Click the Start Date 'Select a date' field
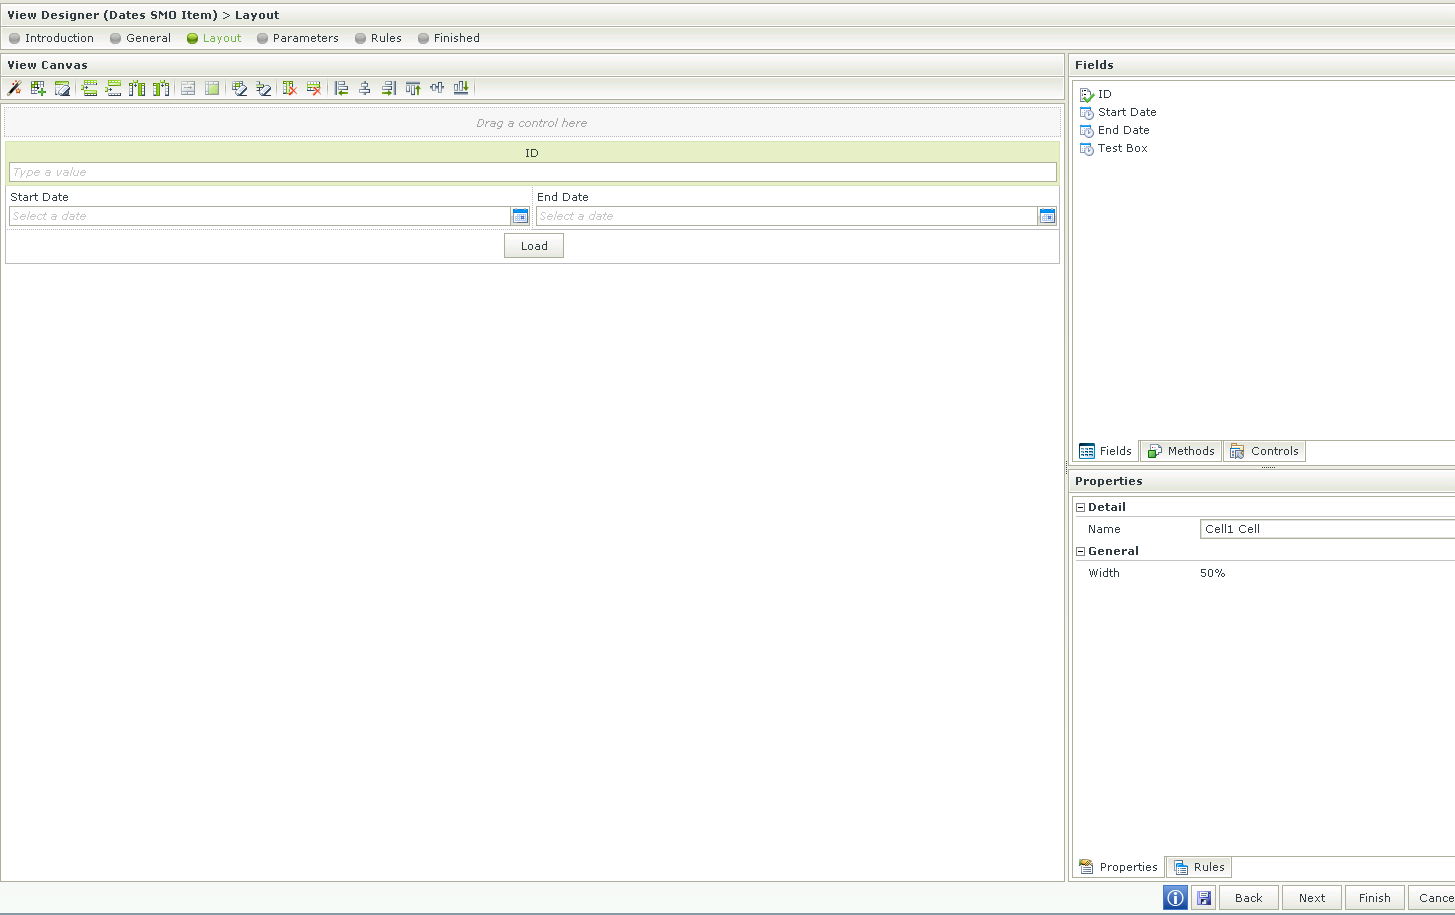 pyautogui.click(x=260, y=216)
